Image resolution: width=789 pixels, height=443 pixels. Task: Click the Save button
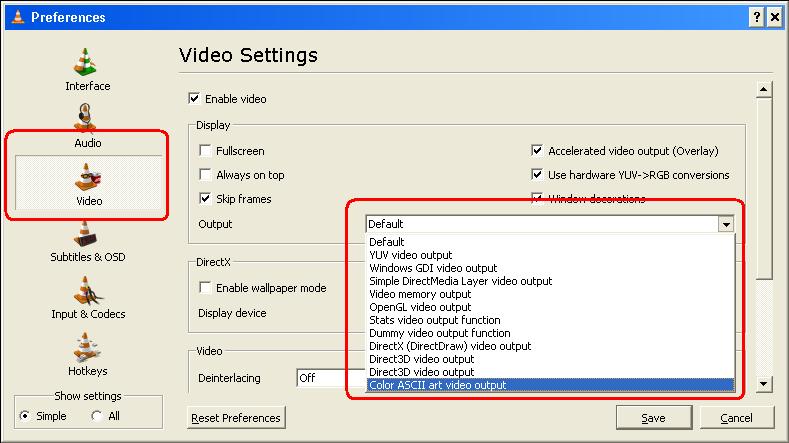pos(654,418)
